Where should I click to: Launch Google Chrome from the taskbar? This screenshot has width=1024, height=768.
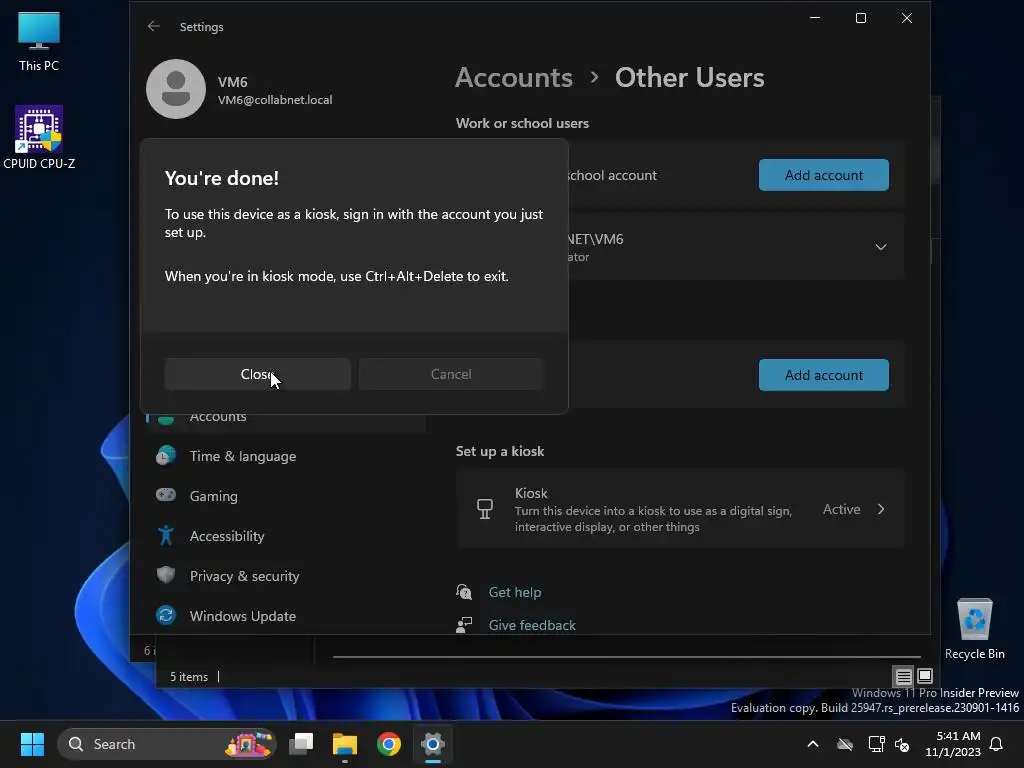pos(389,744)
